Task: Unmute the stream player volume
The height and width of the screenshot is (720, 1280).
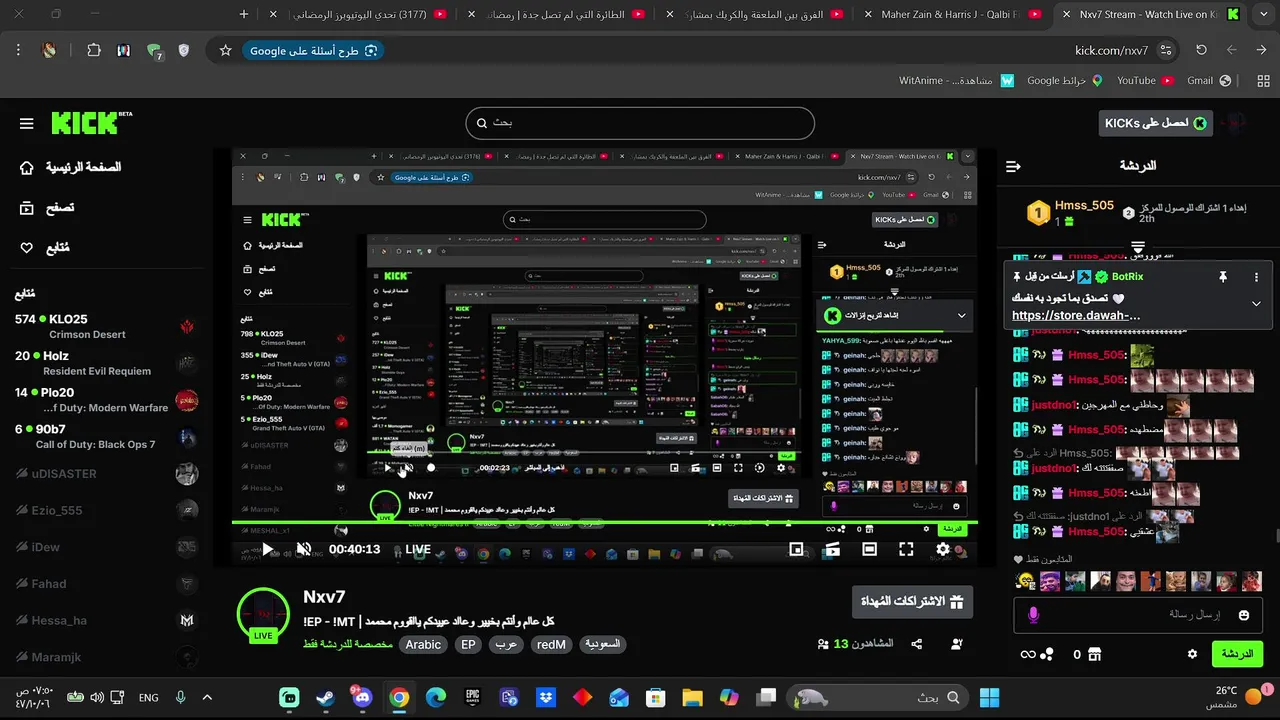Action: pos(304,549)
